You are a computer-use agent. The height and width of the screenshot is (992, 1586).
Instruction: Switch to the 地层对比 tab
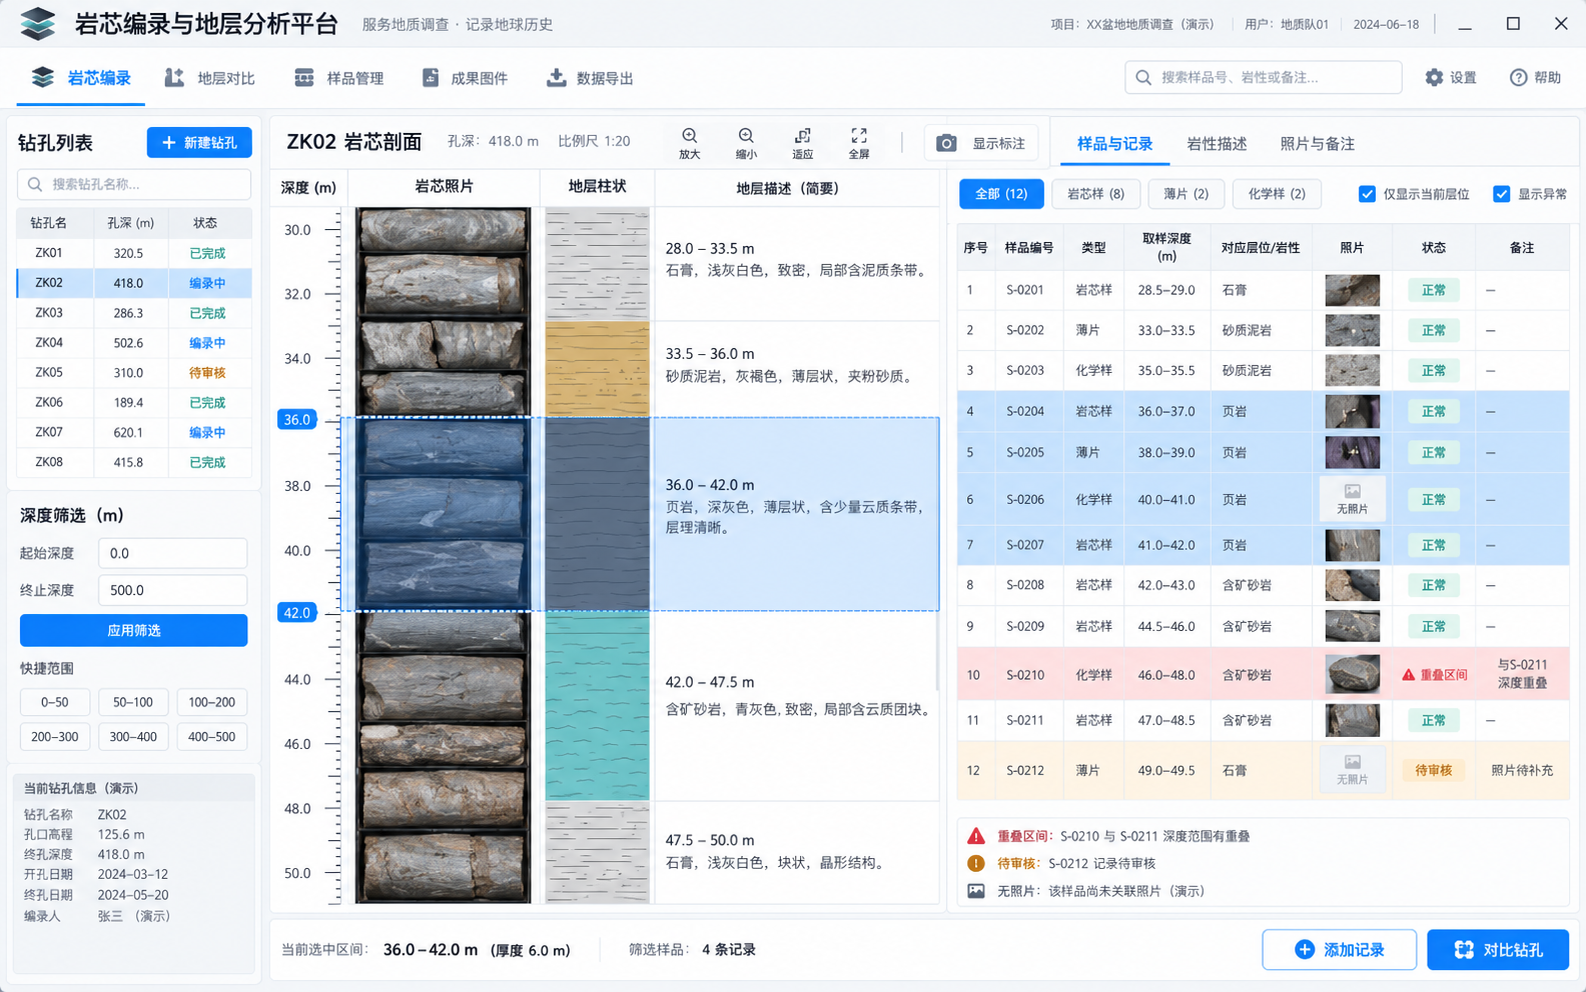pyautogui.click(x=210, y=78)
